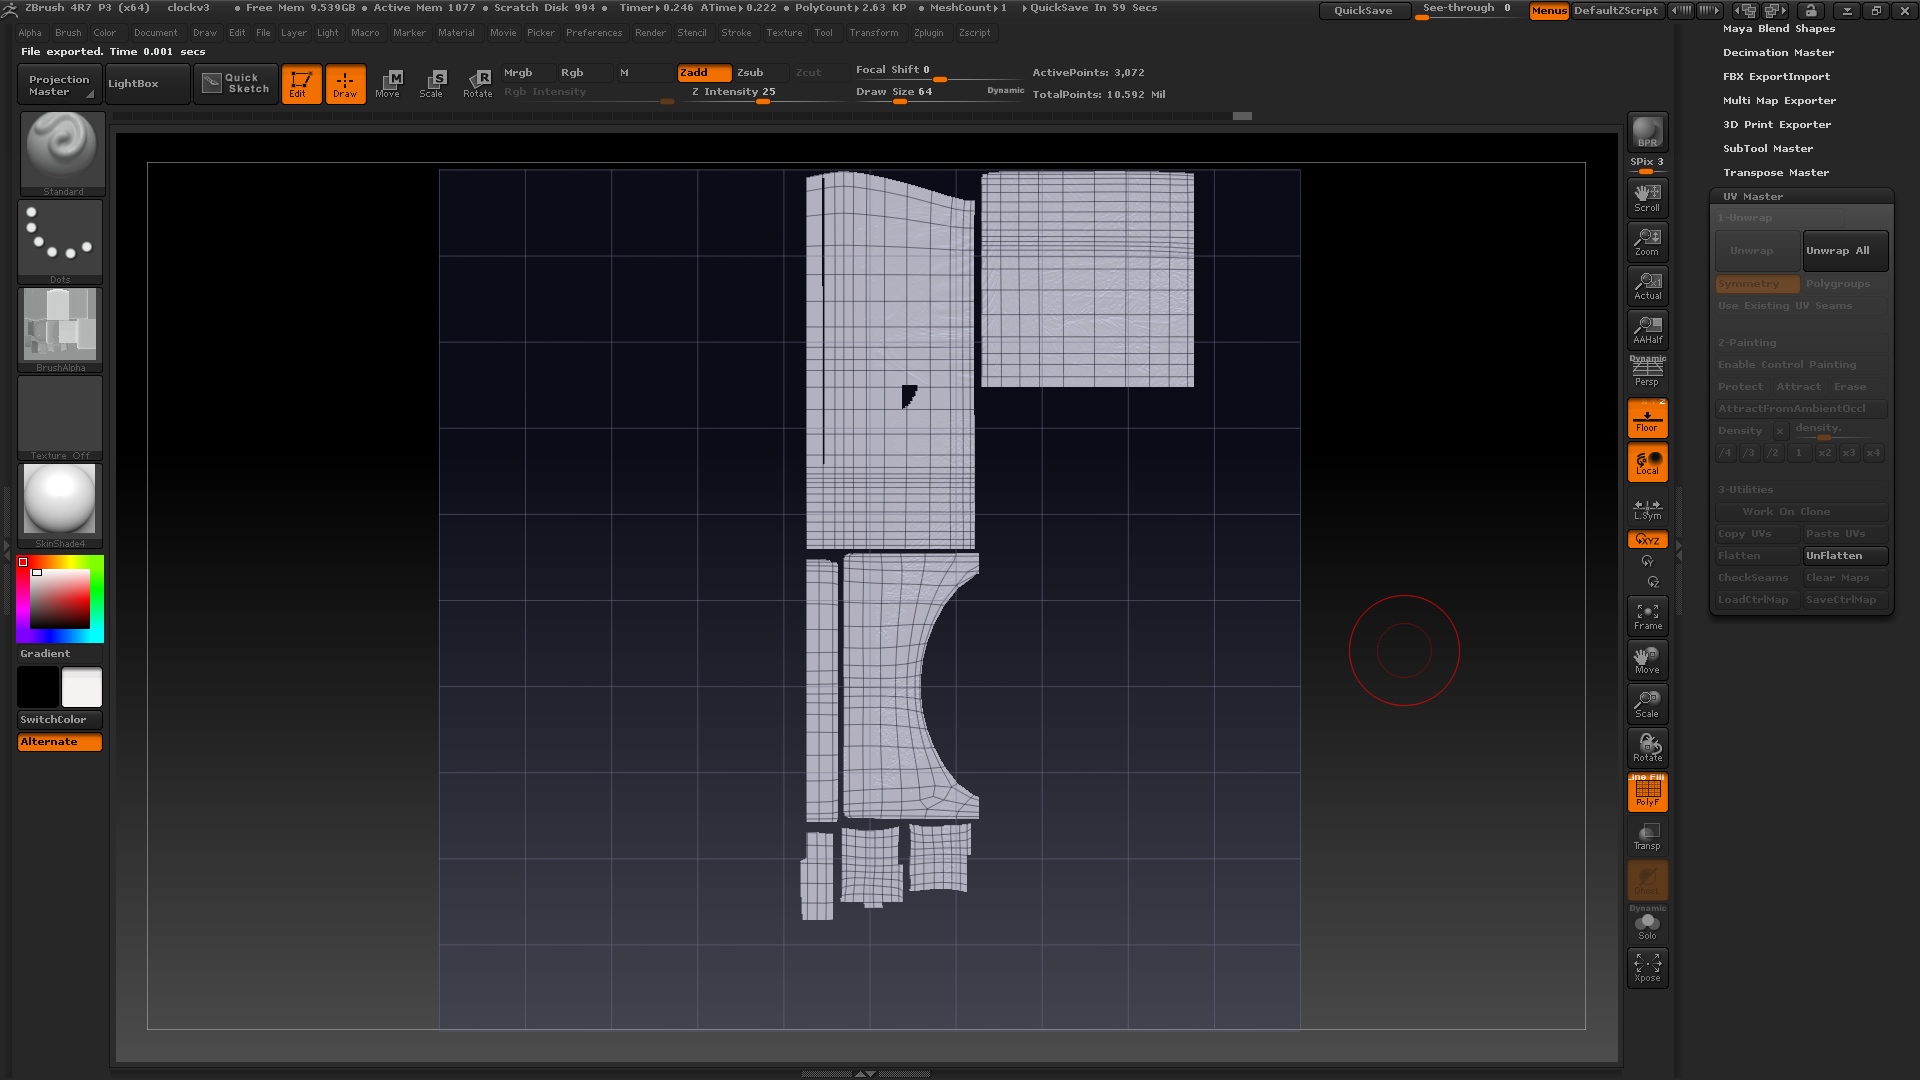Click the Actual size icon
Screen dimensions: 1920x1080
click(1647, 286)
